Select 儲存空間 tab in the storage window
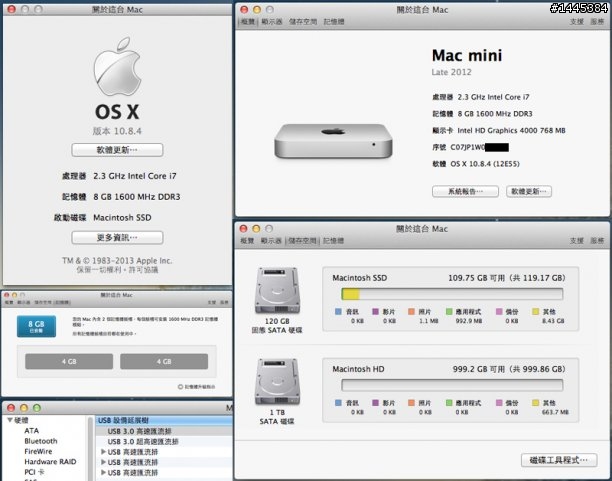The image size is (612, 481). pyautogui.click(x=302, y=241)
